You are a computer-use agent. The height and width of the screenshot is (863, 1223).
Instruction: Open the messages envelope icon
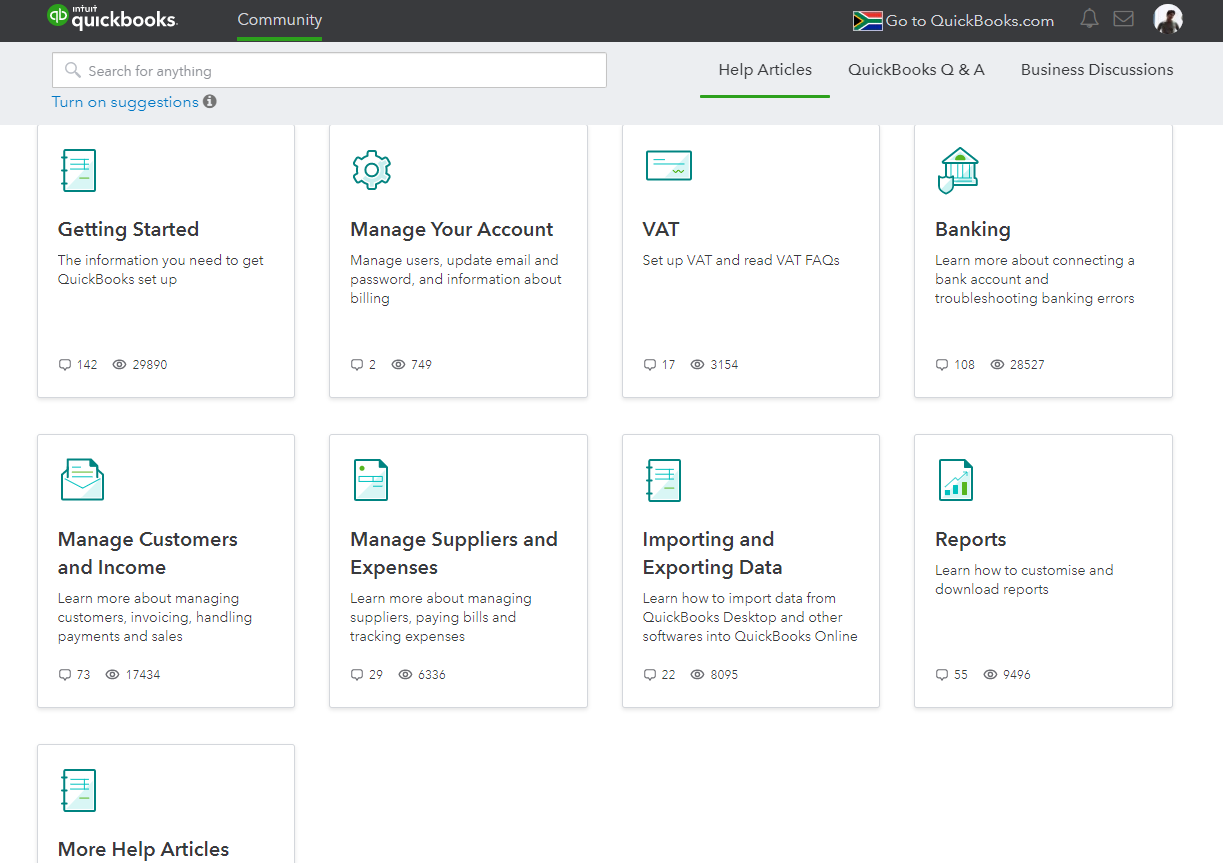click(1123, 20)
